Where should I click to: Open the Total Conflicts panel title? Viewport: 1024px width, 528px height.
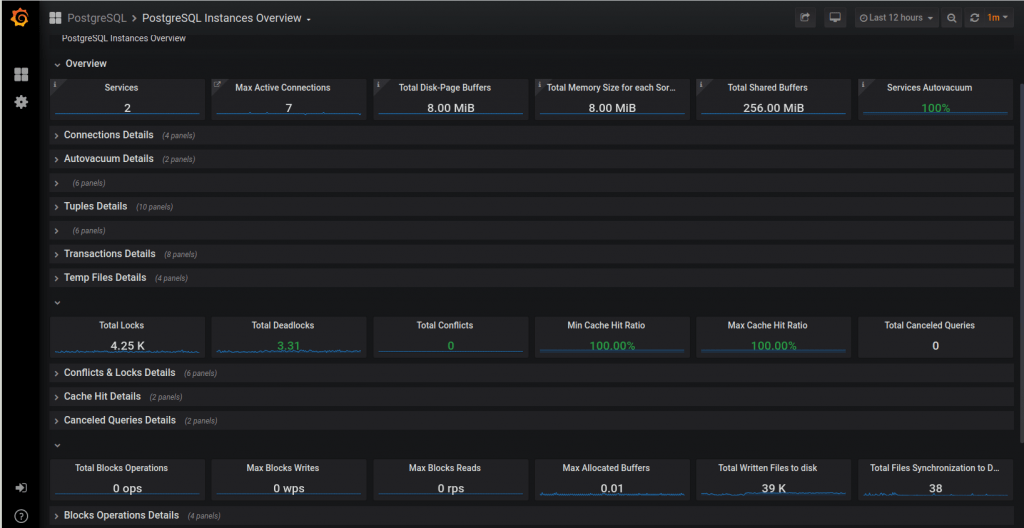click(445, 325)
